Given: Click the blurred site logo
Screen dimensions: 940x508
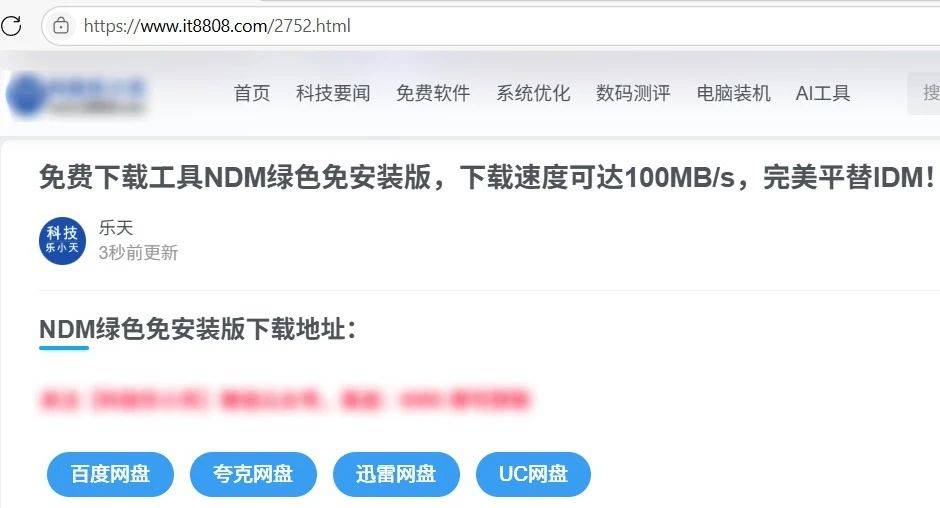Looking at the screenshot, I should tap(76, 94).
